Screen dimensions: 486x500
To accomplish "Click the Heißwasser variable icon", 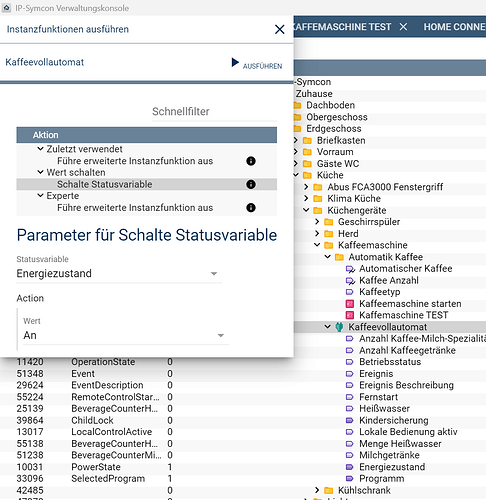I will (349, 409).
